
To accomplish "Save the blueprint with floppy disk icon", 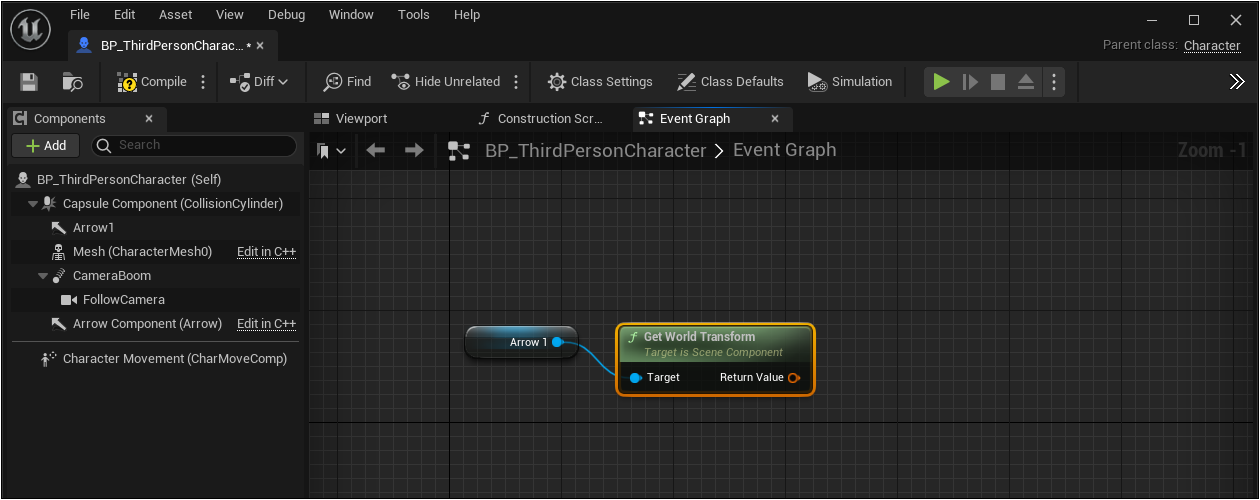I will pyautogui.click(x=29, y=82).
